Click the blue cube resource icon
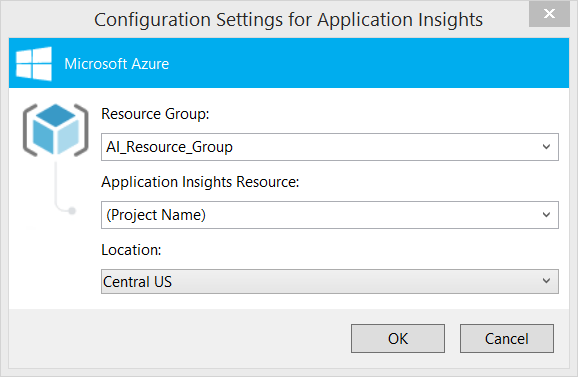578x377 pixels. click(x=56, y=129)
